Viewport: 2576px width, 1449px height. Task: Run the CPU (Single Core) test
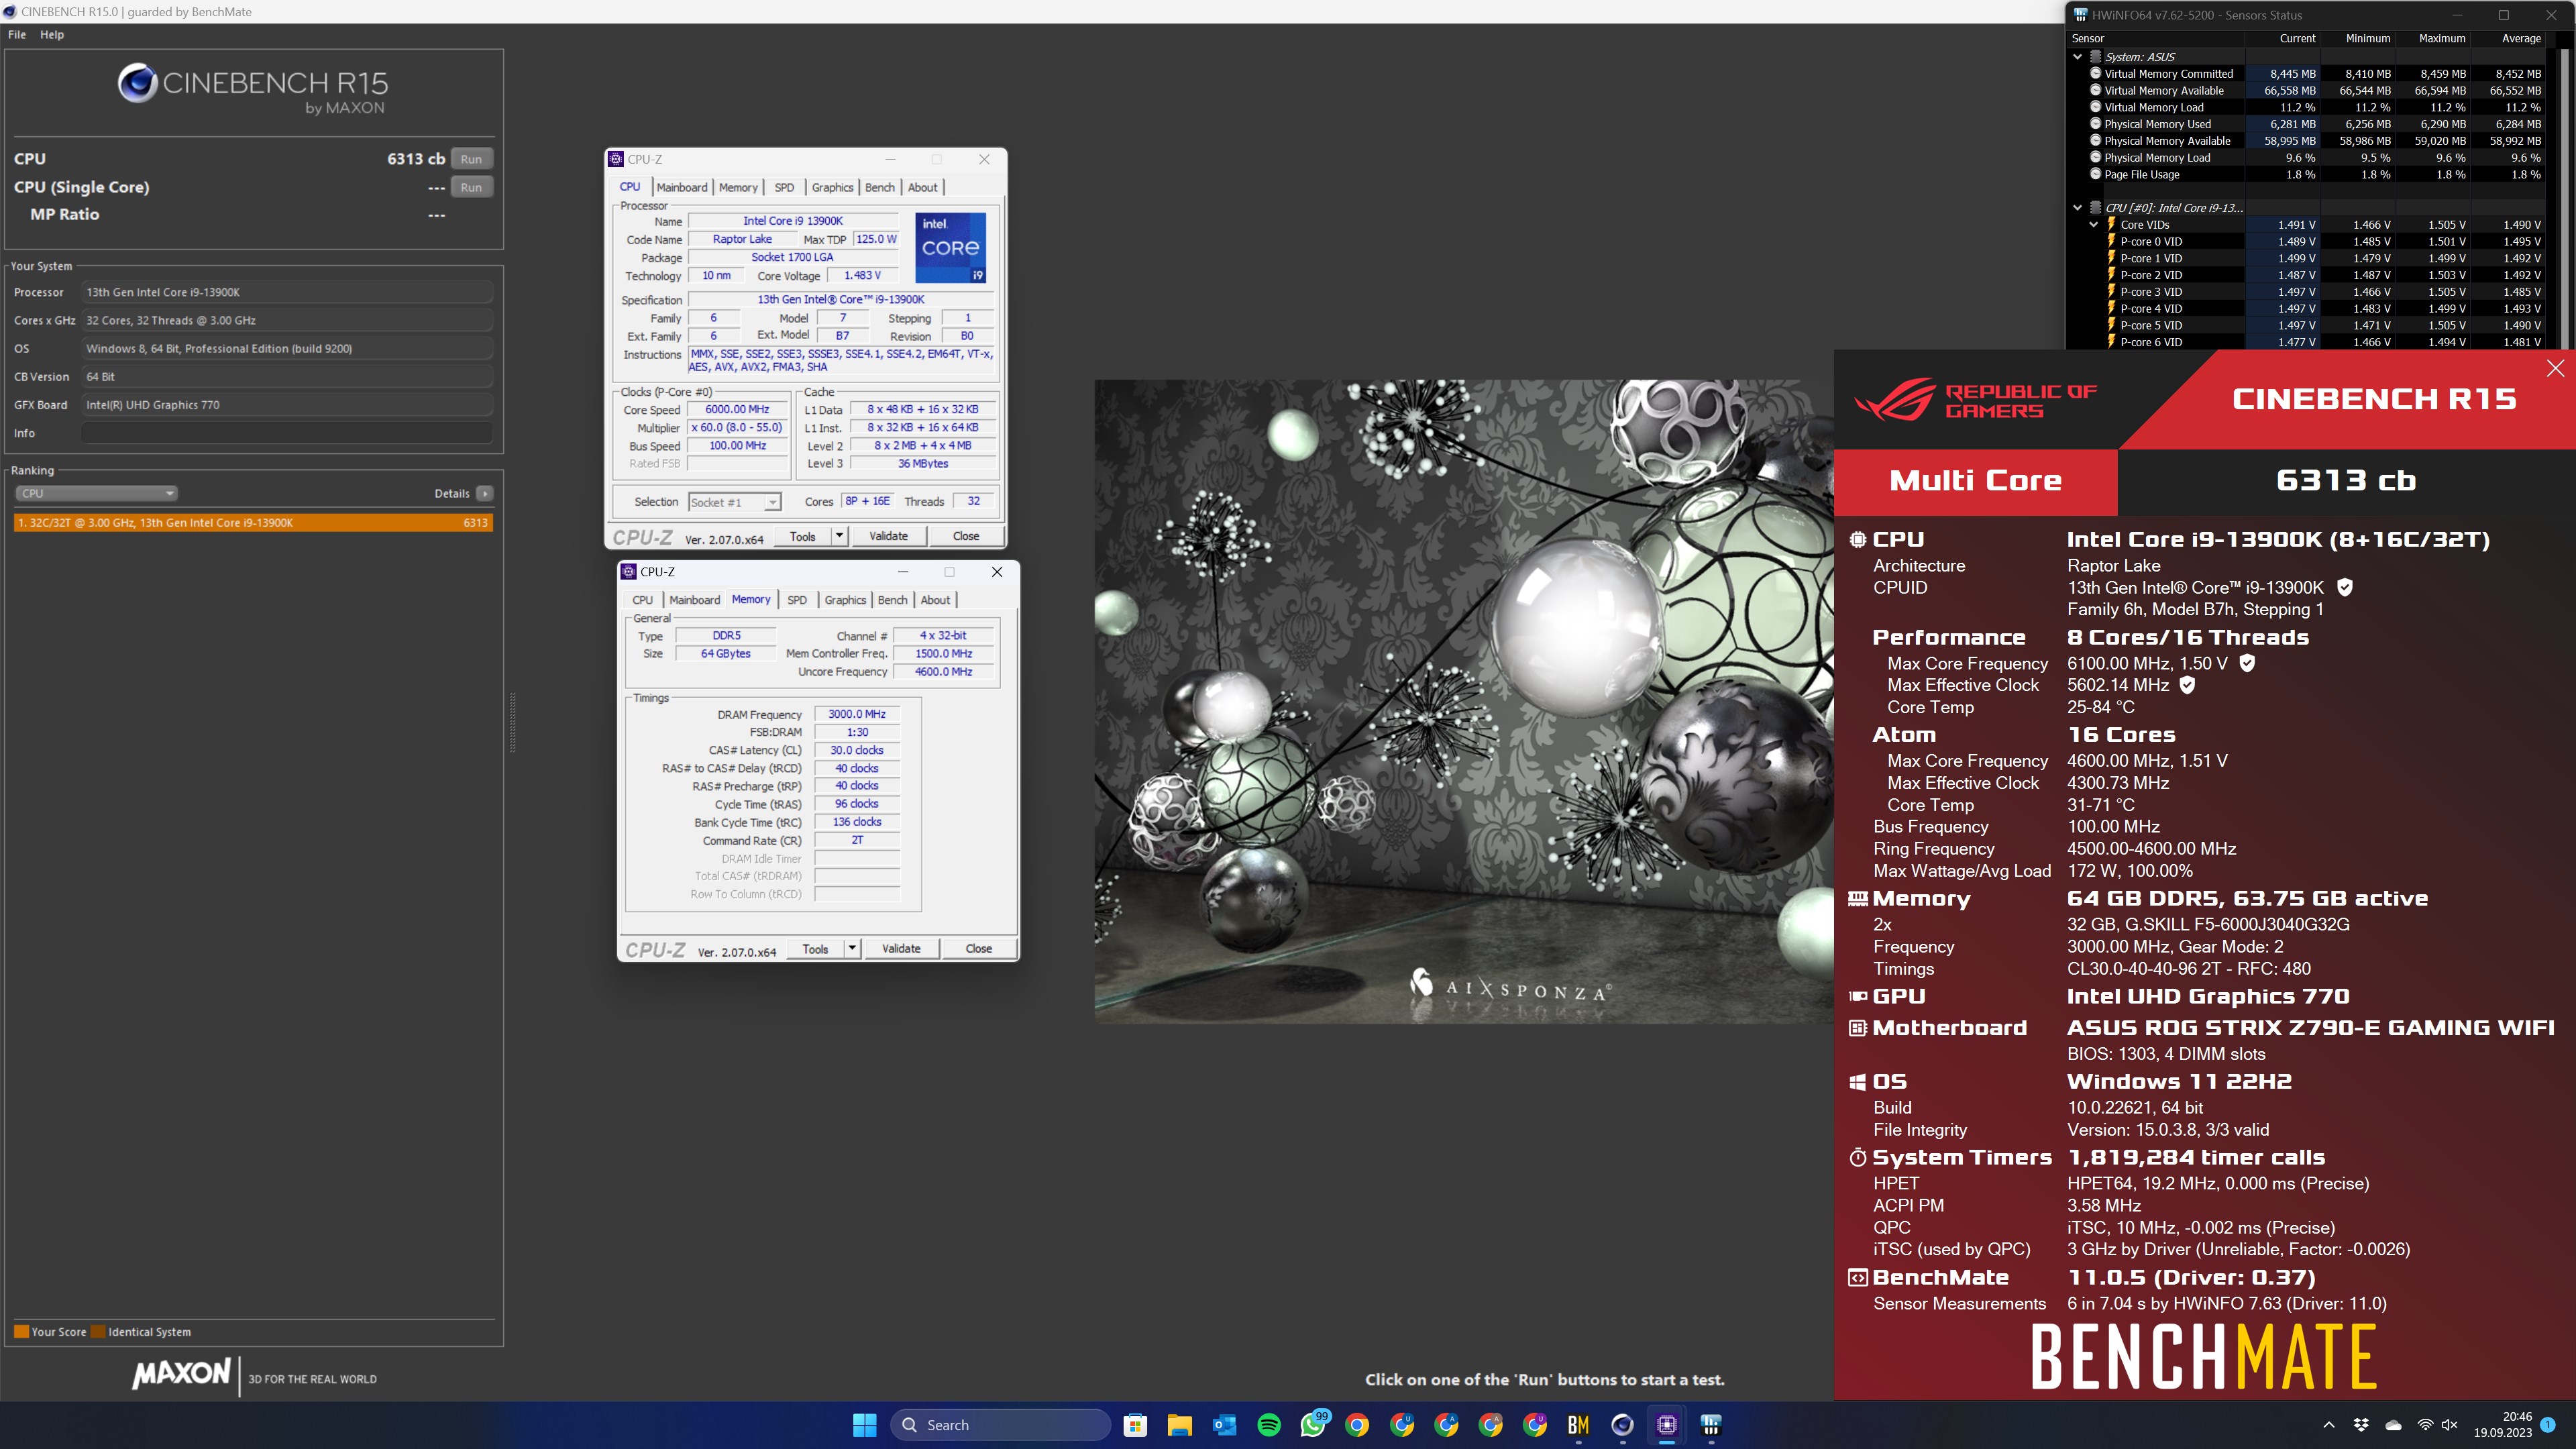471,187
